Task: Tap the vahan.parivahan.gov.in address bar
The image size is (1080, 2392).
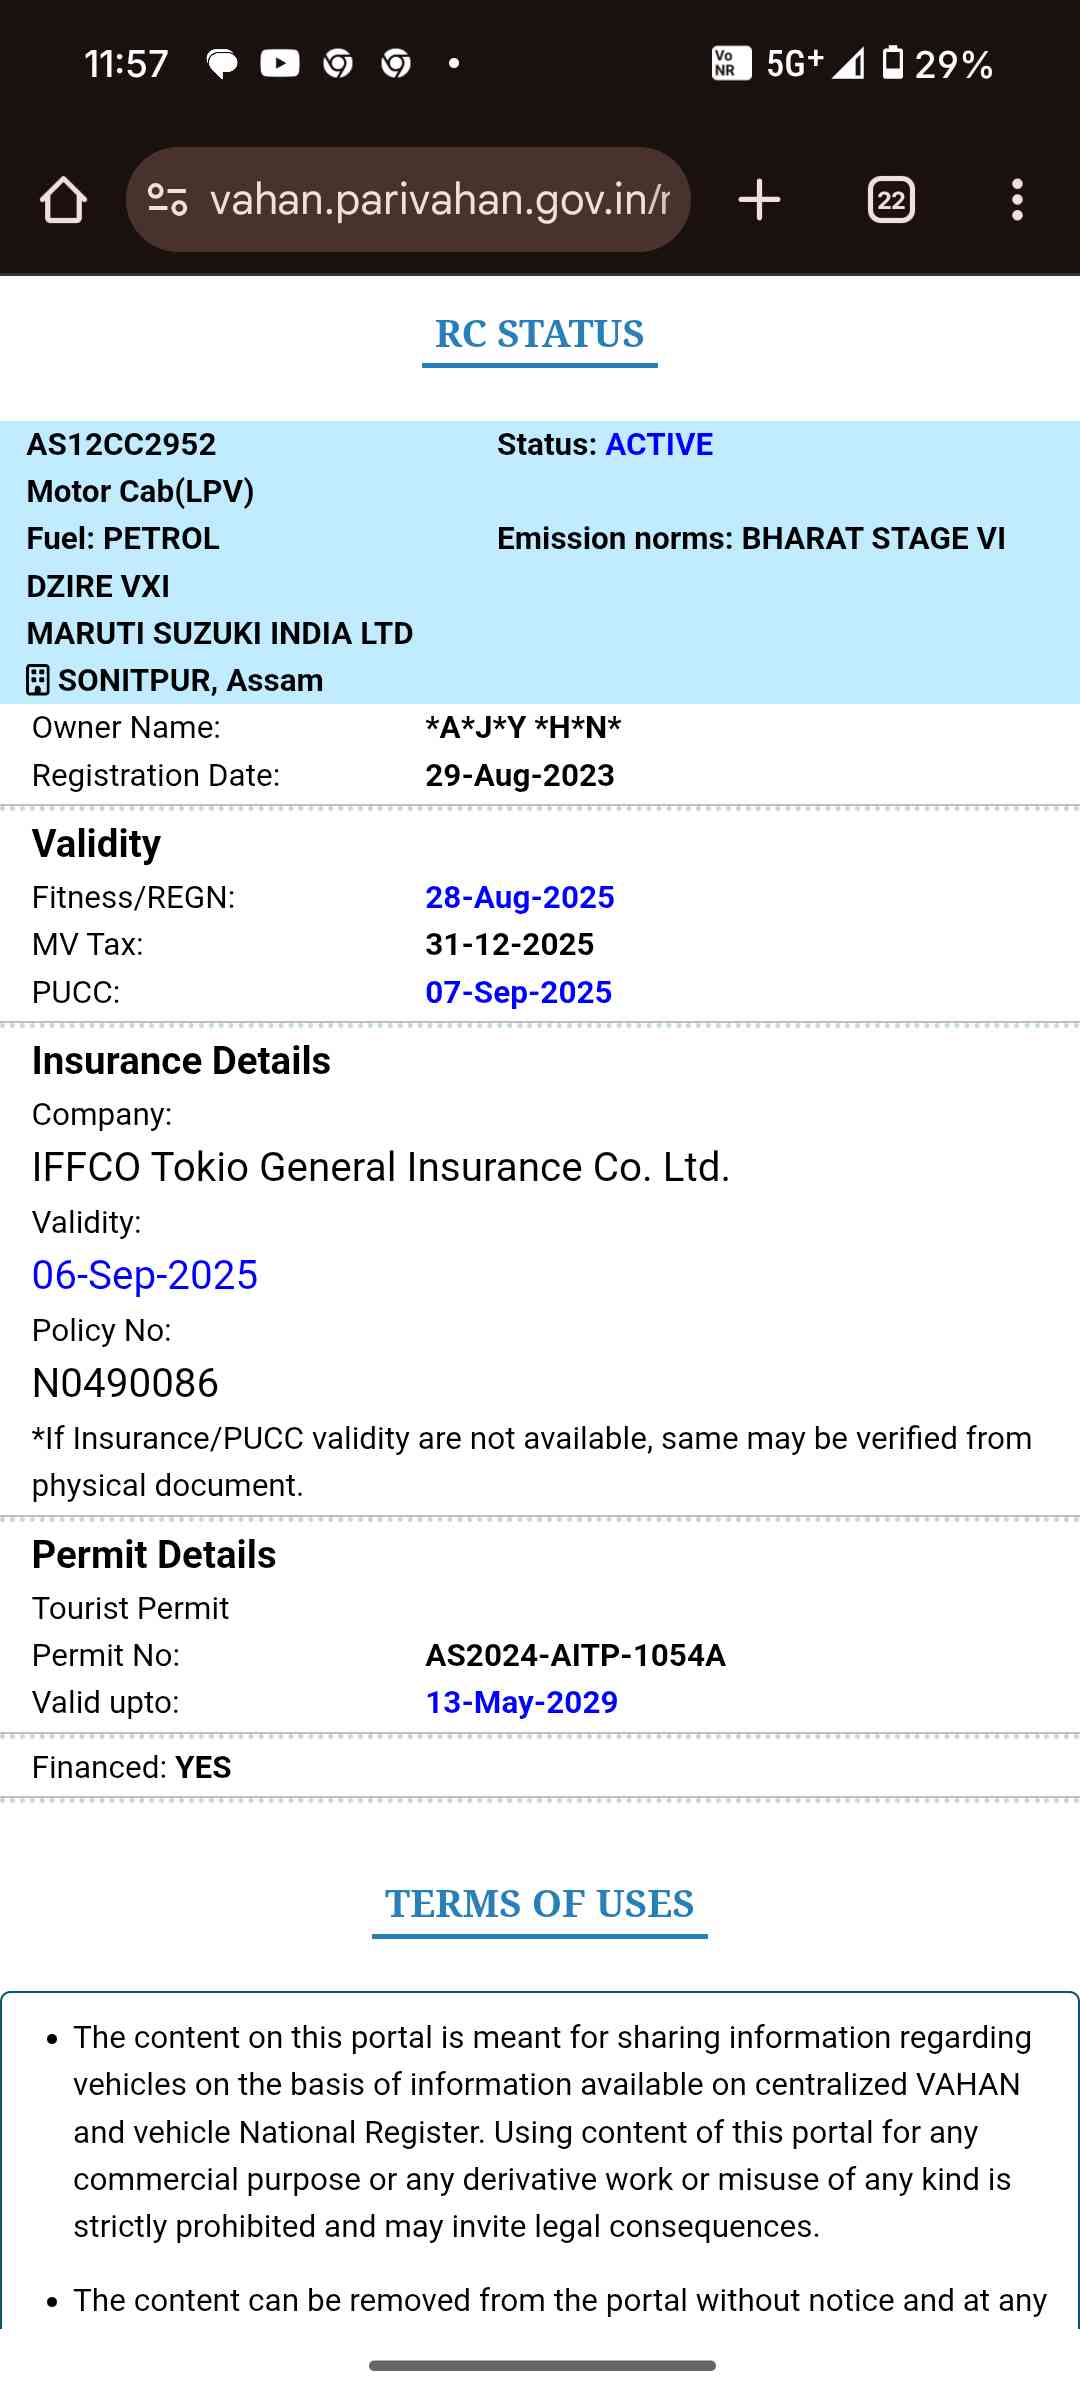Action: [440, 200]
